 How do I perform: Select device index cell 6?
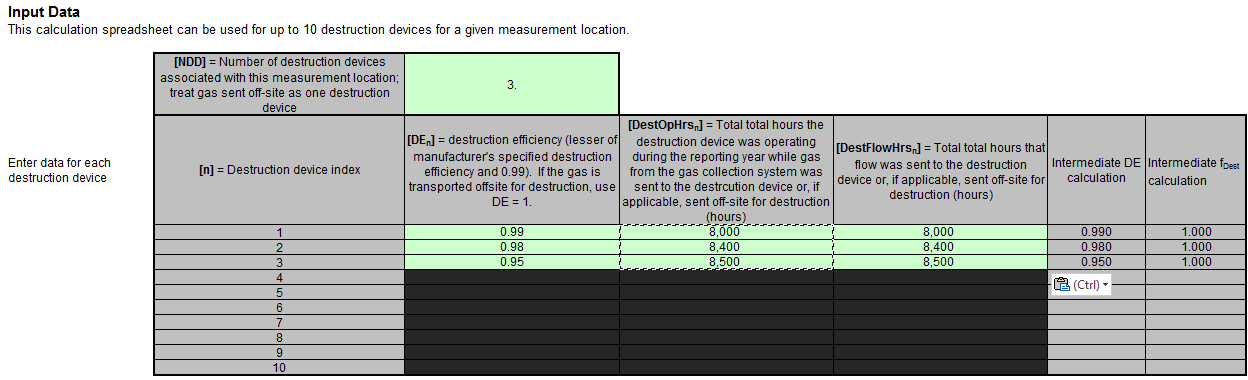[279, 307]
